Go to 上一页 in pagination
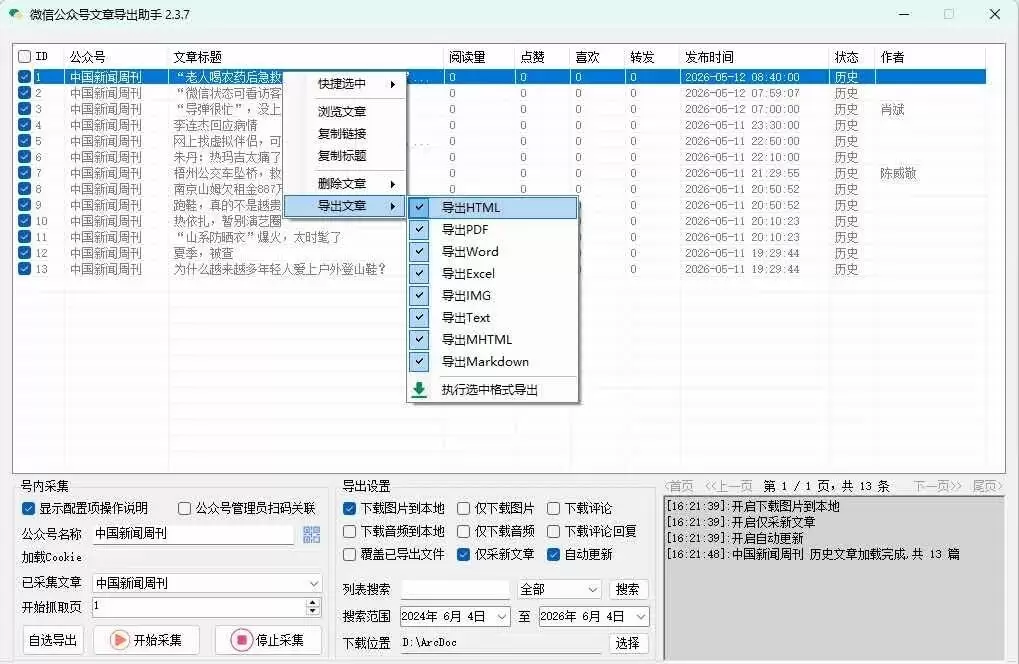Screen dimensions: 1019x664 pyautogui.click(x=729, y=486)
